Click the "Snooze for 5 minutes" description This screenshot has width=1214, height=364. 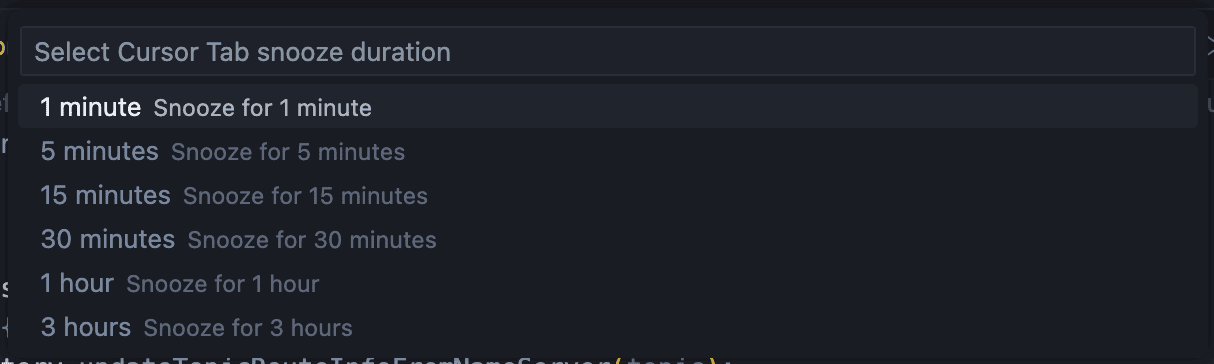(288, 152)
